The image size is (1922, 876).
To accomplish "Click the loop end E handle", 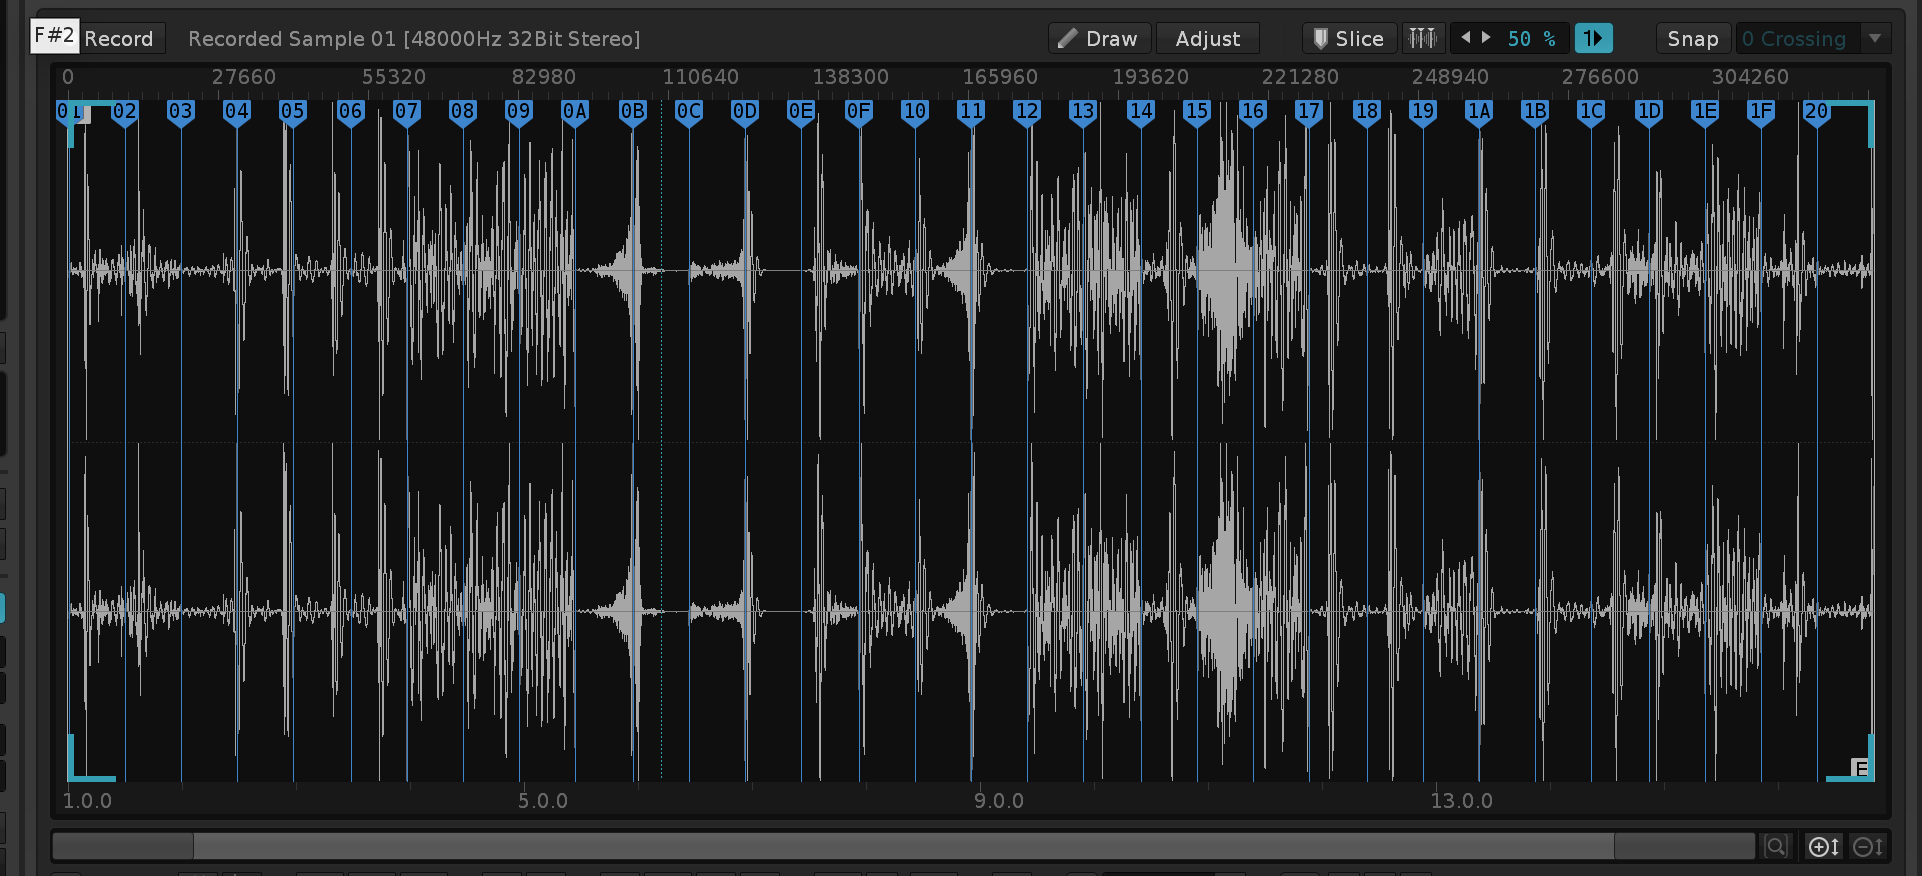I will coord(1859,768).
